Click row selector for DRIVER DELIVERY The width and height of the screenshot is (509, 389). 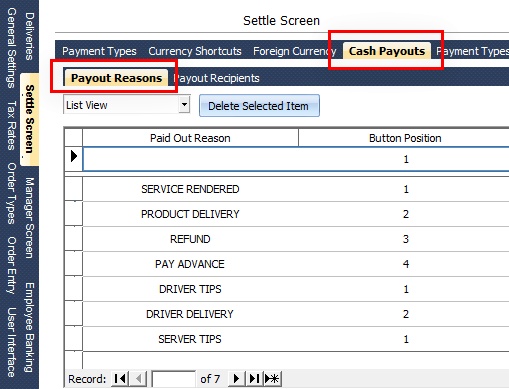(x=74, y=314)
